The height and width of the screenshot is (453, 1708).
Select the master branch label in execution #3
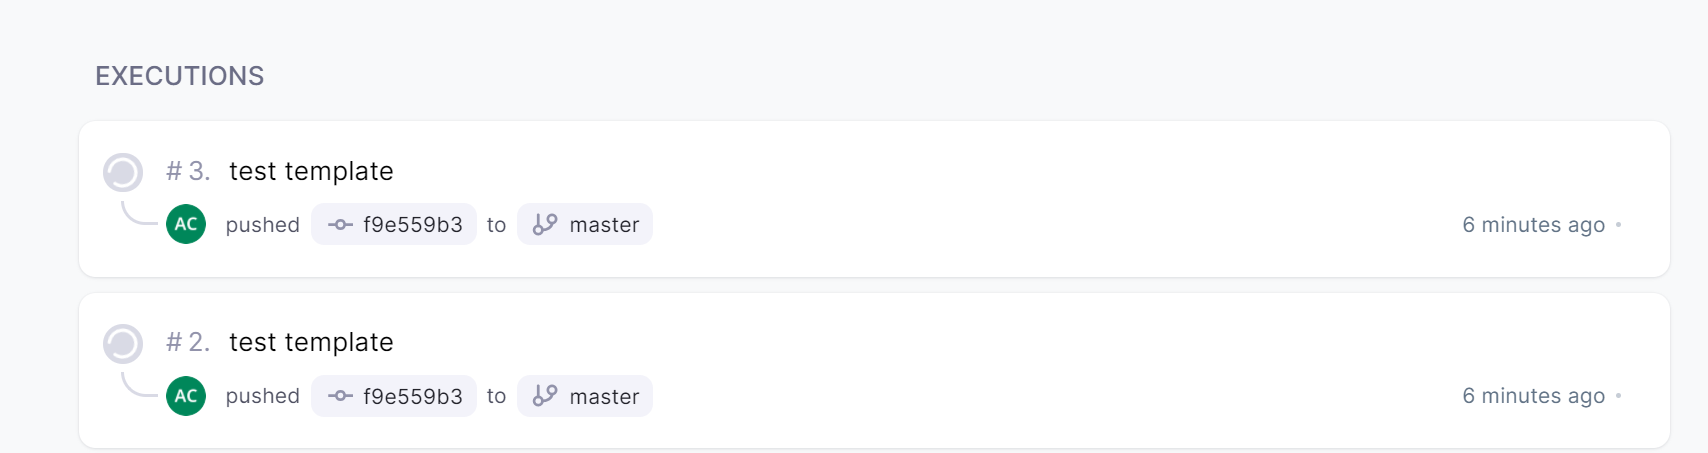click(x=604, y=225)
